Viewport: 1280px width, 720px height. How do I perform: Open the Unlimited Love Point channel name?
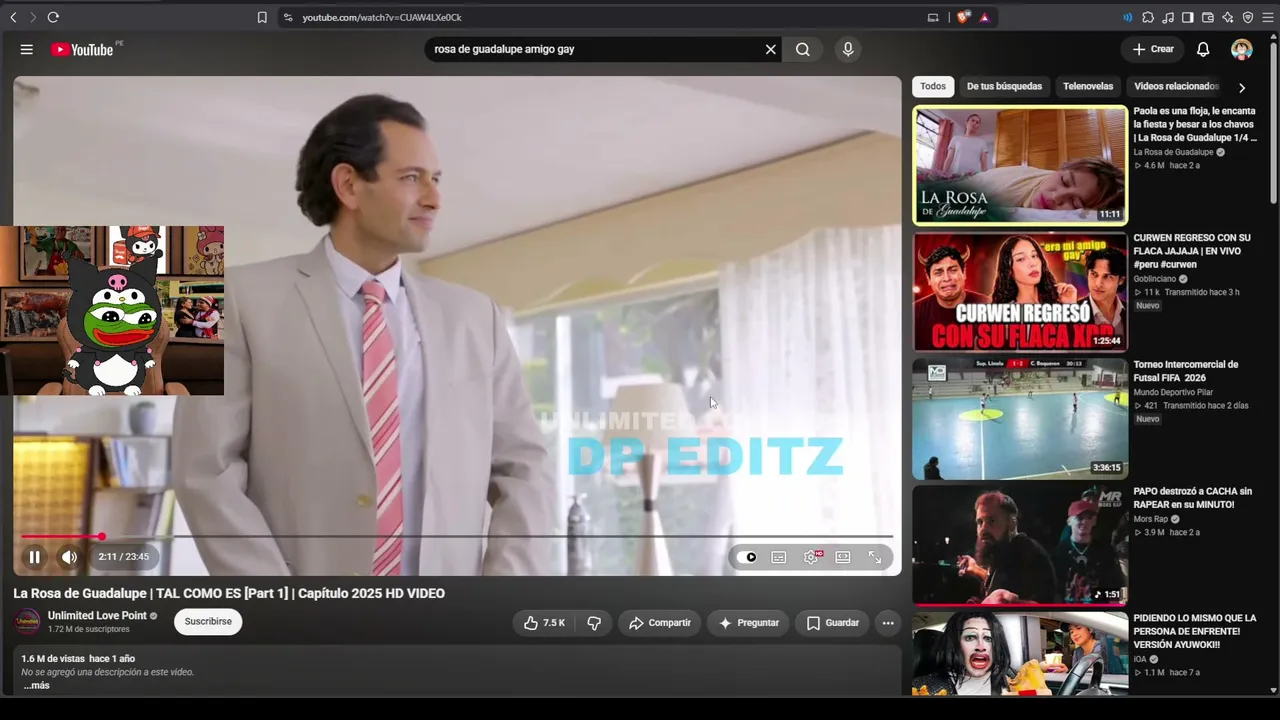(97, 616)
